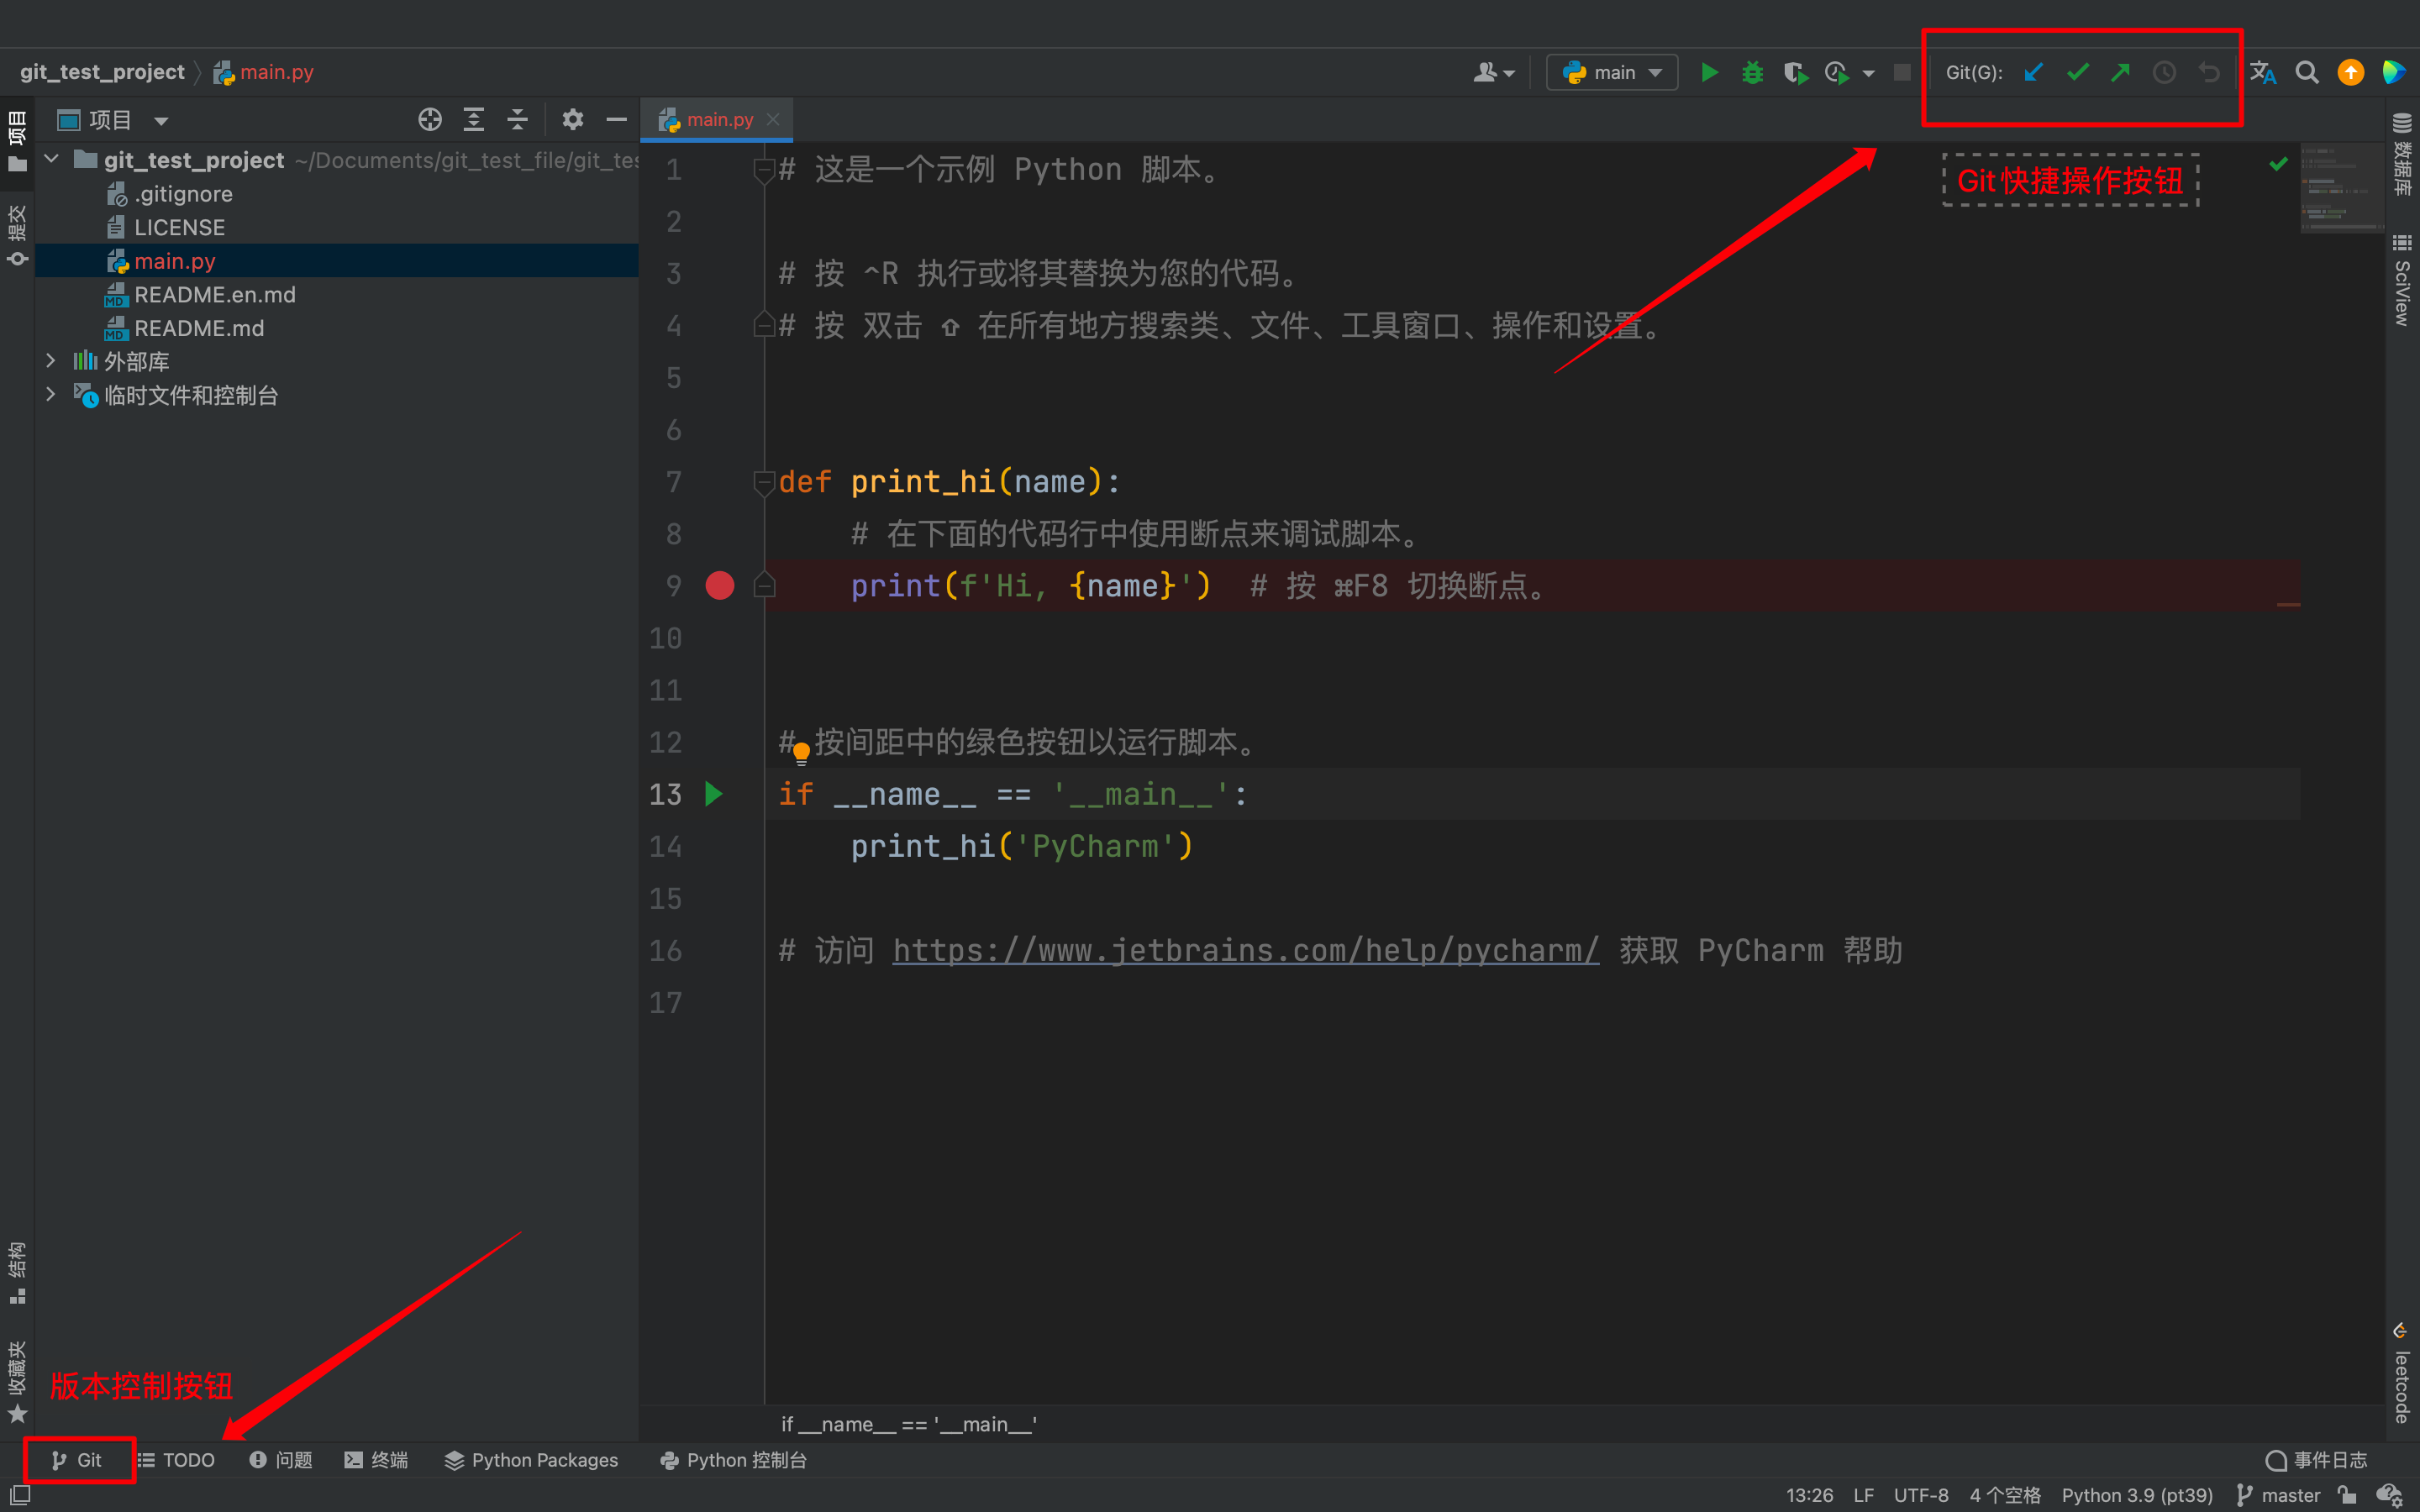Click the code with me user icon
Viewport: 2420px width, 1512px height.
point(1494,73)
